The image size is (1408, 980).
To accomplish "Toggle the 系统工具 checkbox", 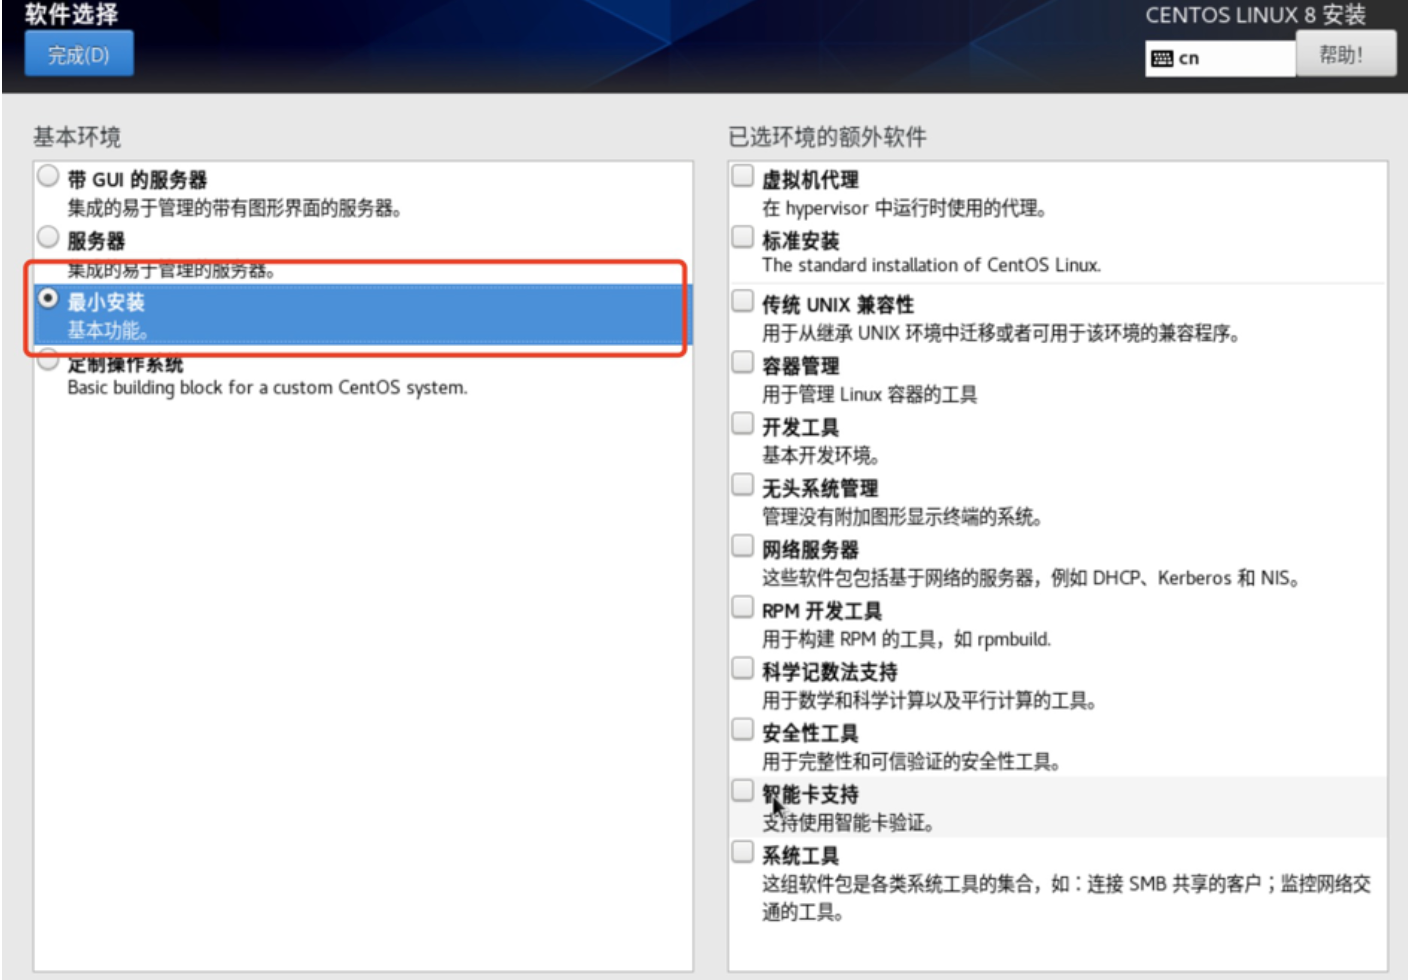I will click(x=742, y=852).
